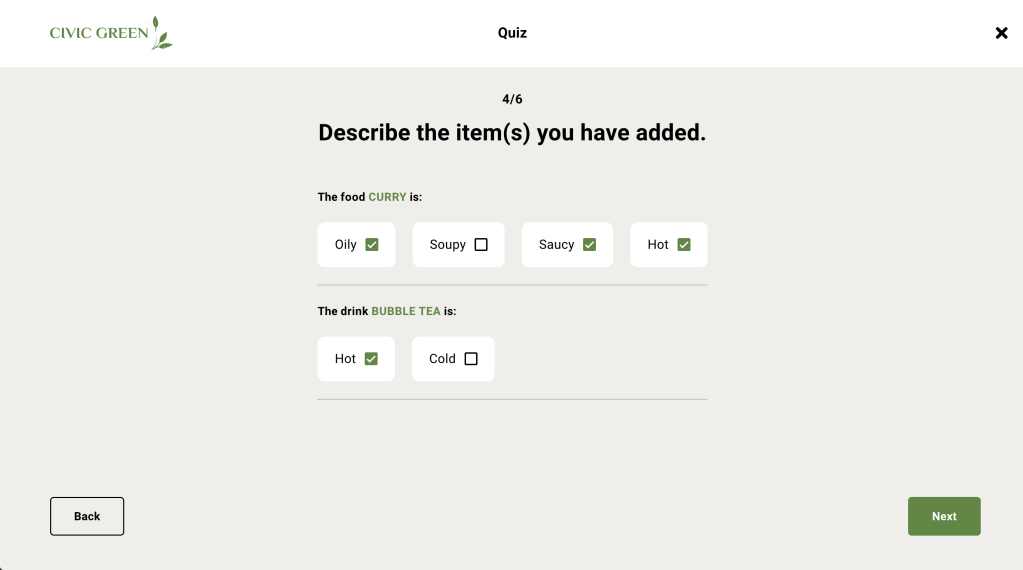Viewport: 1023px width, 570px height.
Task: Click the Saucy option label text
Action: click(556, 245)
